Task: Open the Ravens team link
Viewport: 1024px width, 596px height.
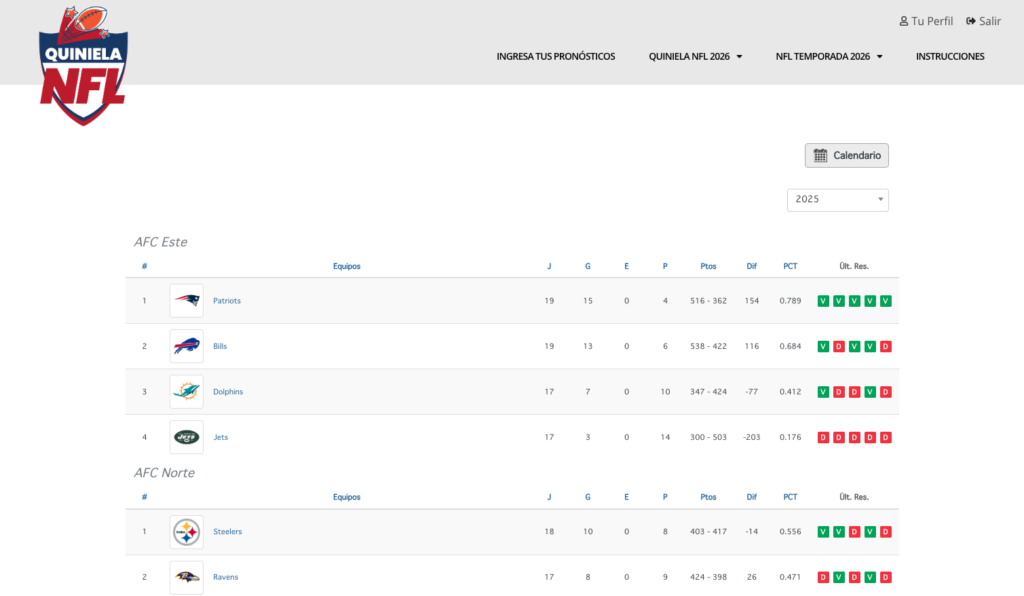Action: tap(225, 577)
